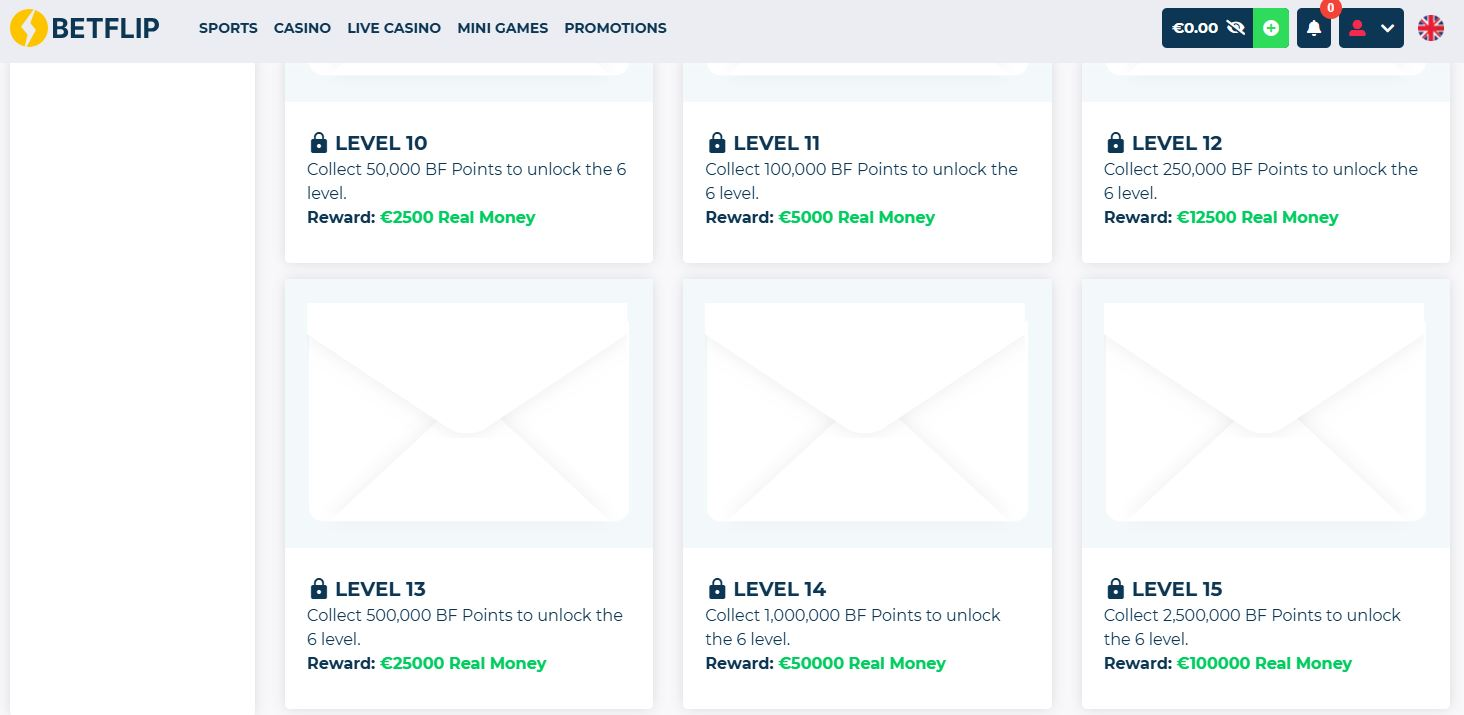The image size is (1464, 715).
Task: Click the Level 11 lock icon
Action: pos(717,142)
